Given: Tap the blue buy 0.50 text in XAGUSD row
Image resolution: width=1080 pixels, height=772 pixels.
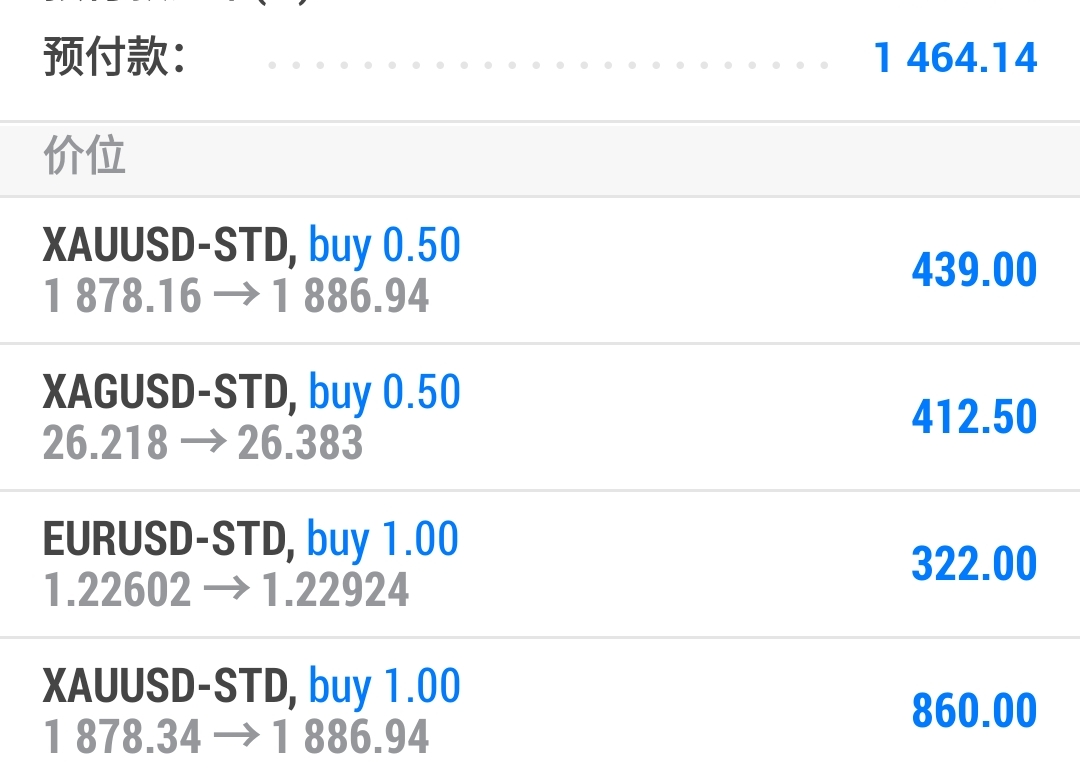Looking at the screenshot, I should [x=384, y=392].
